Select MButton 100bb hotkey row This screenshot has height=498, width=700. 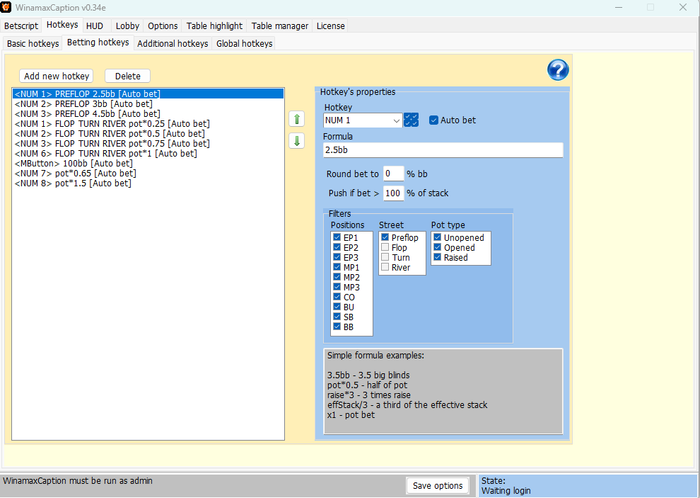(x=148, y=163)
